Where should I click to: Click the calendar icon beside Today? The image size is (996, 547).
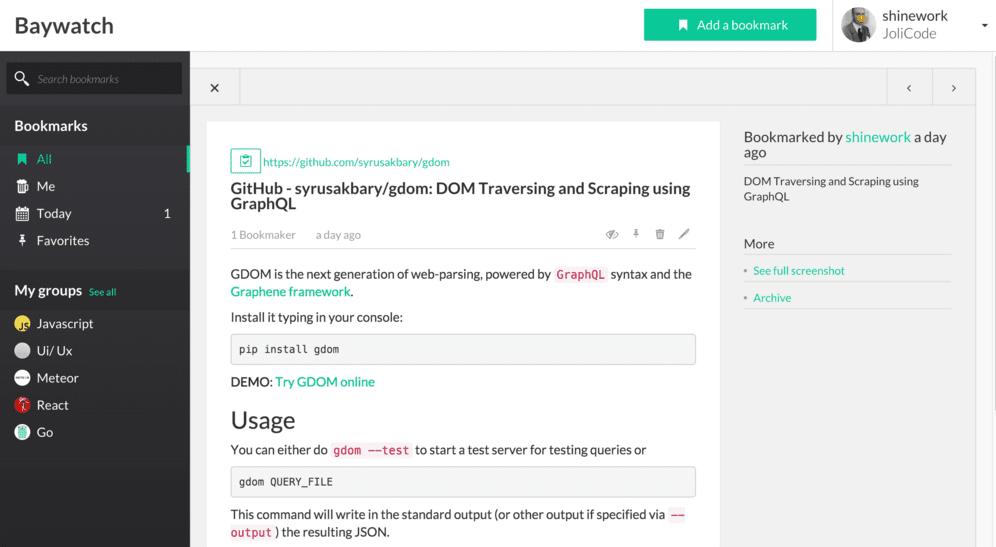(22, 213)
